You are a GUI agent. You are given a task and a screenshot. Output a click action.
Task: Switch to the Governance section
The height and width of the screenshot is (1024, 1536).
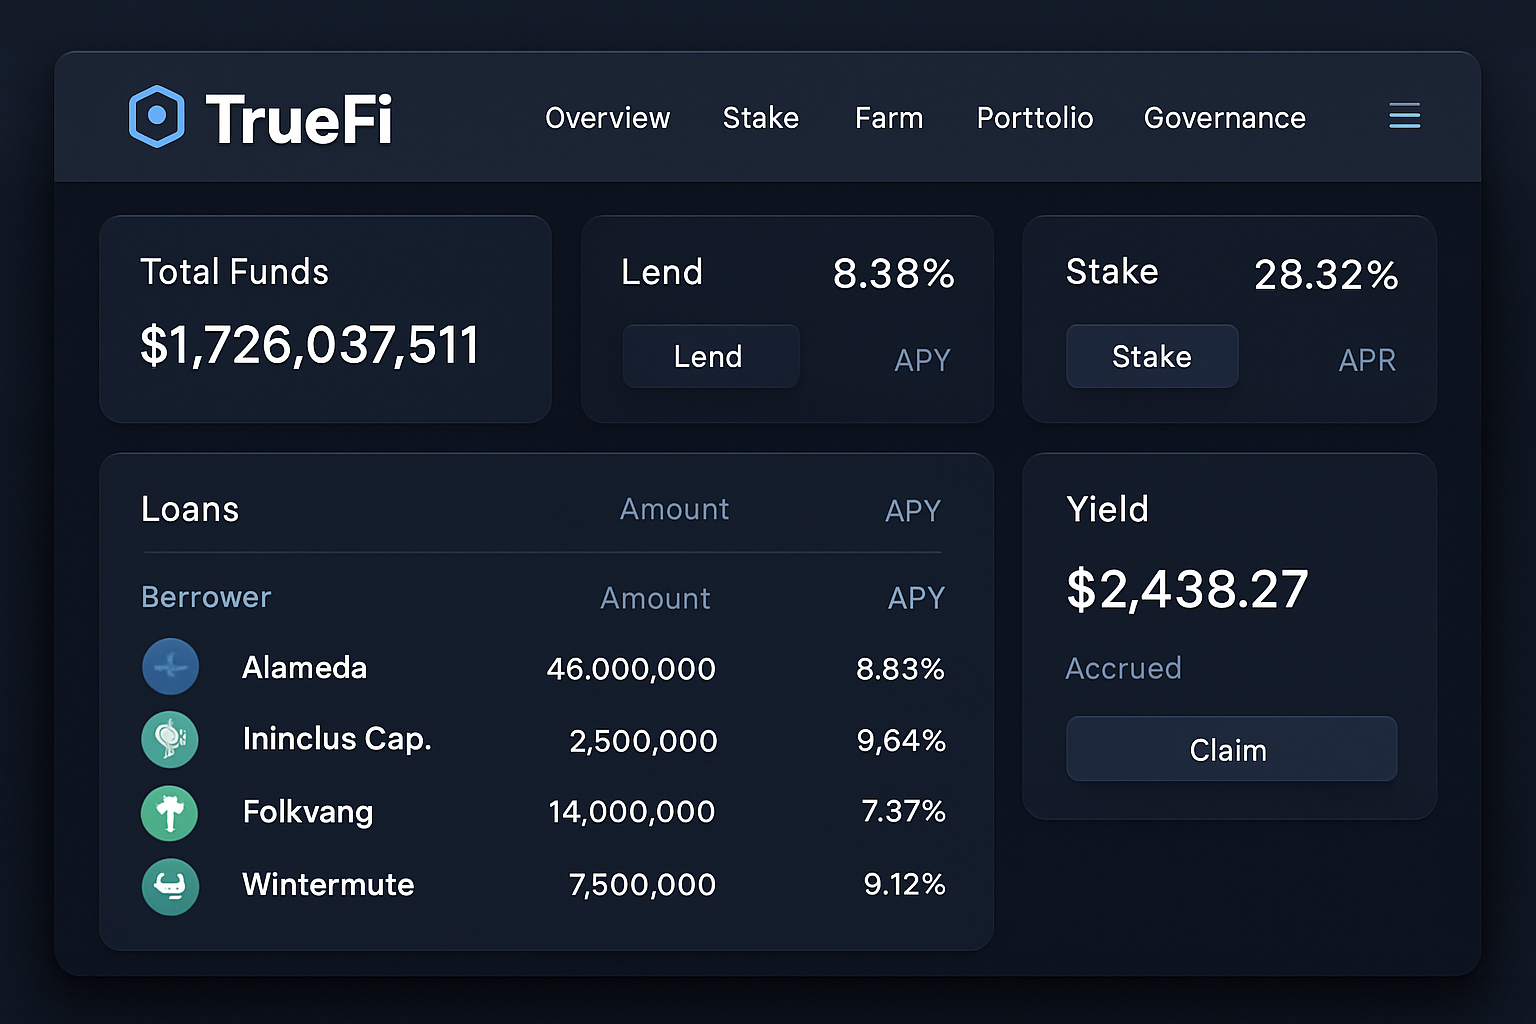(1224, 118)
